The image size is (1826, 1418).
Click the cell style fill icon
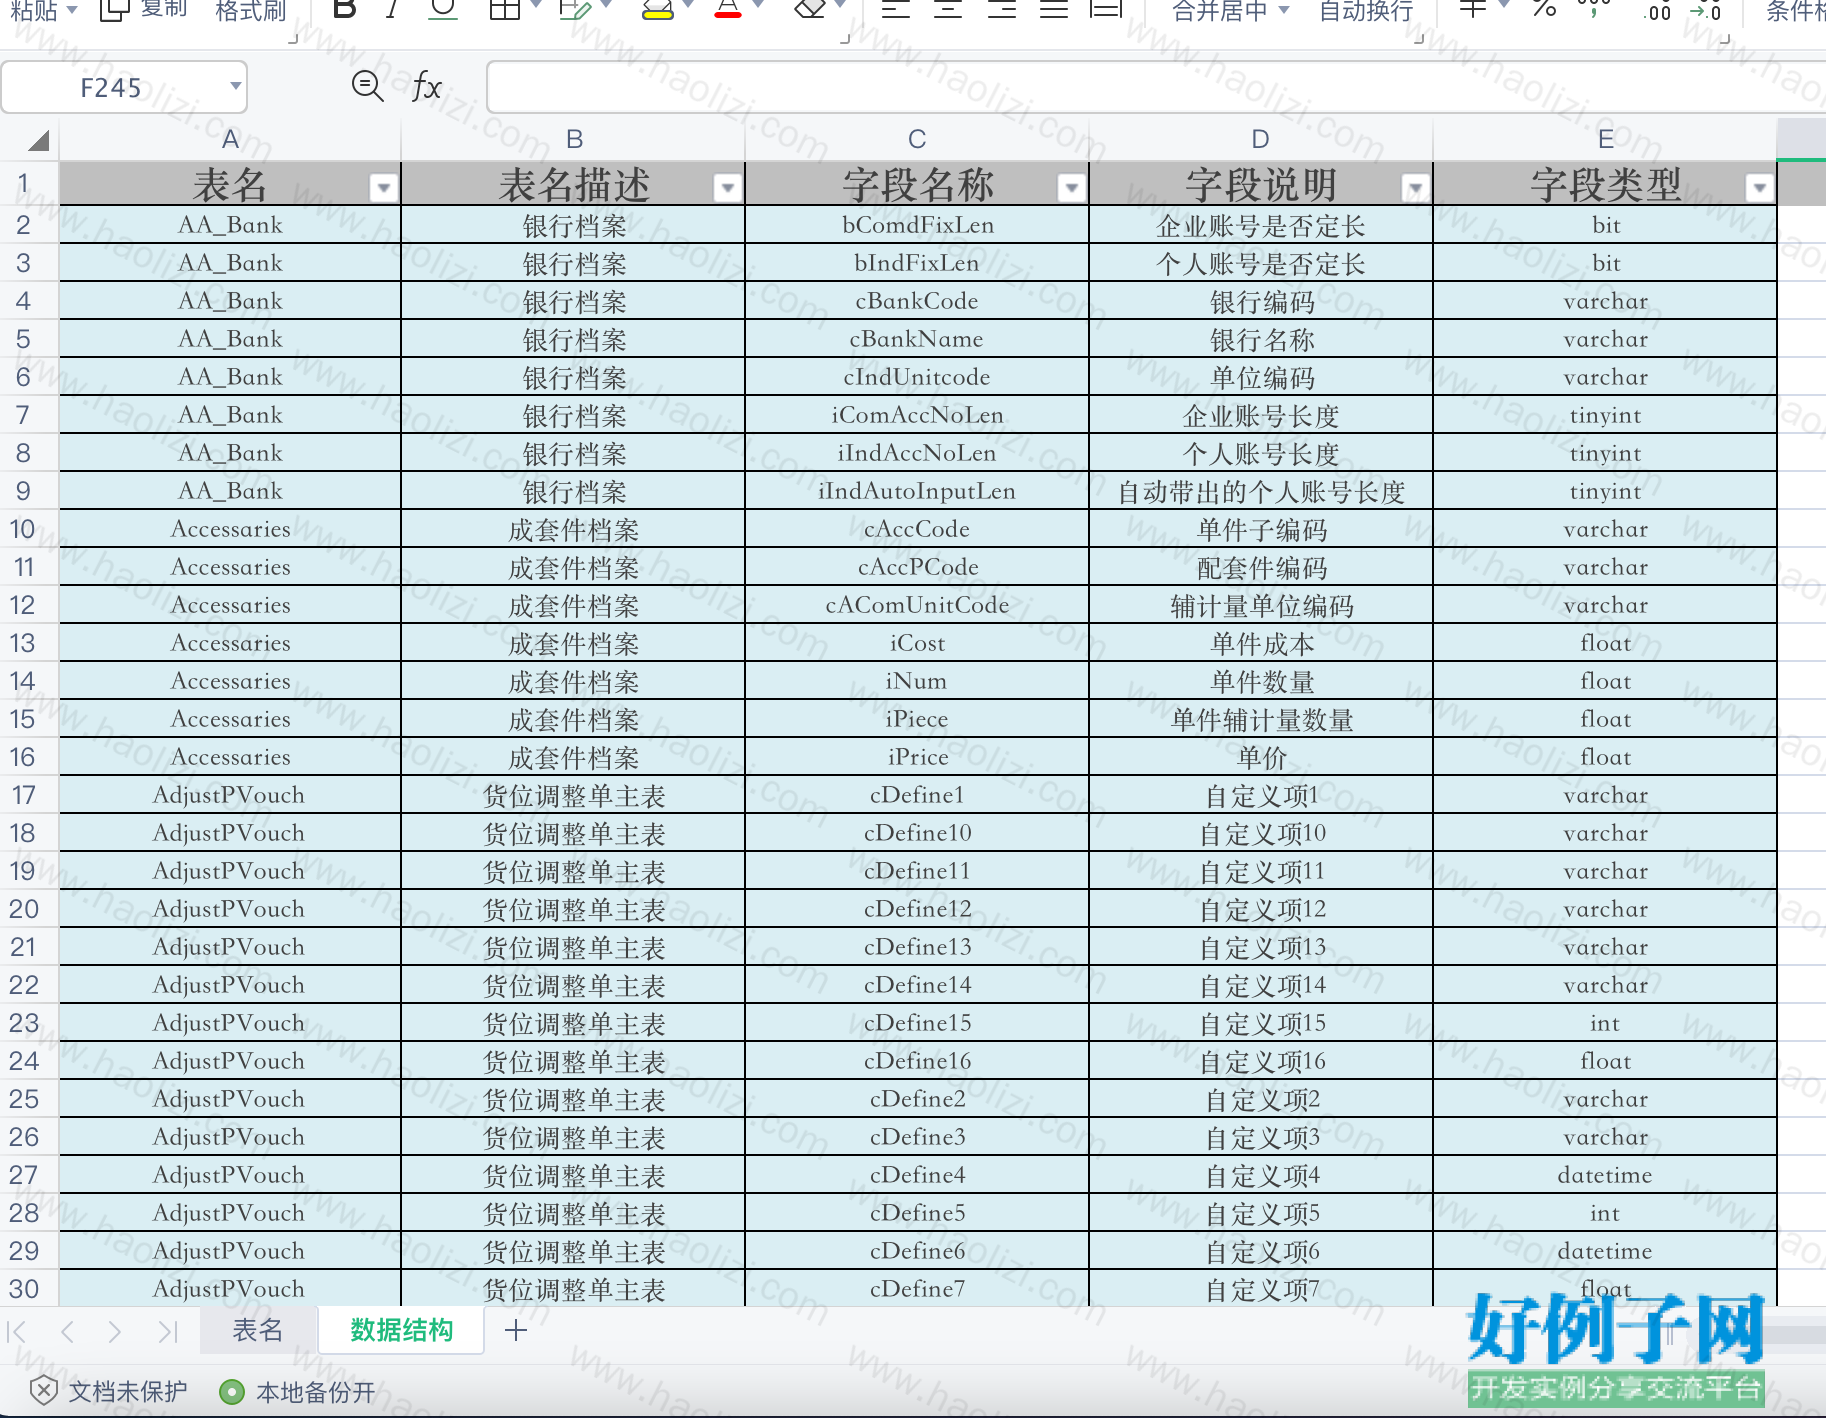click(x=574, y=10)
